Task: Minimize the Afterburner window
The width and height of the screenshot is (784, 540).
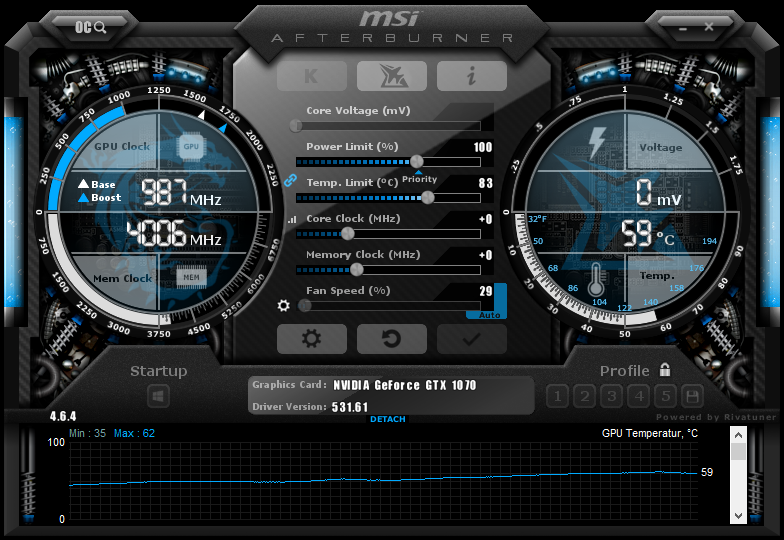Action: point(683,28)
